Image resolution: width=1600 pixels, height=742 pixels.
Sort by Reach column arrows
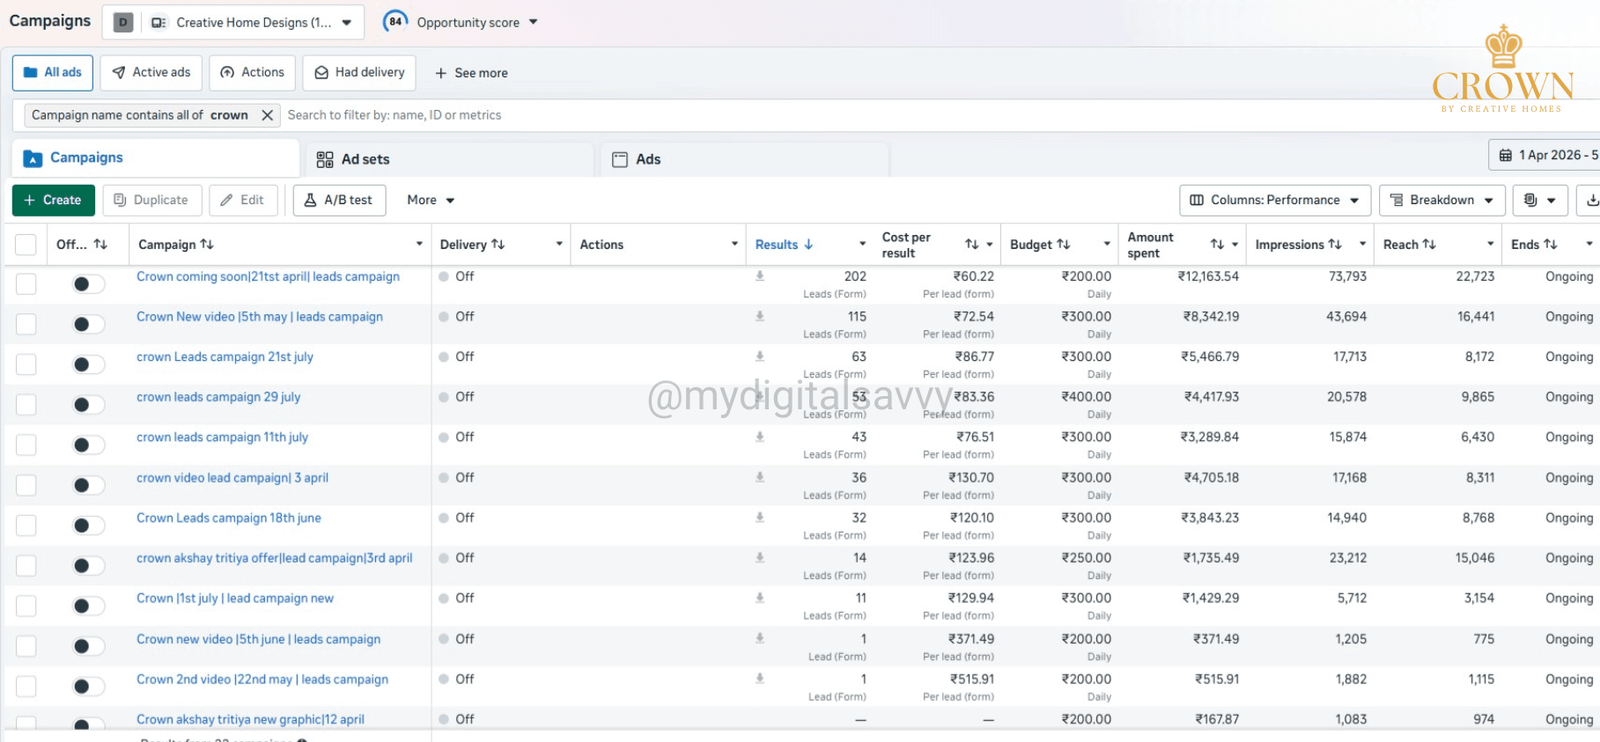(x=1429, y=244)
